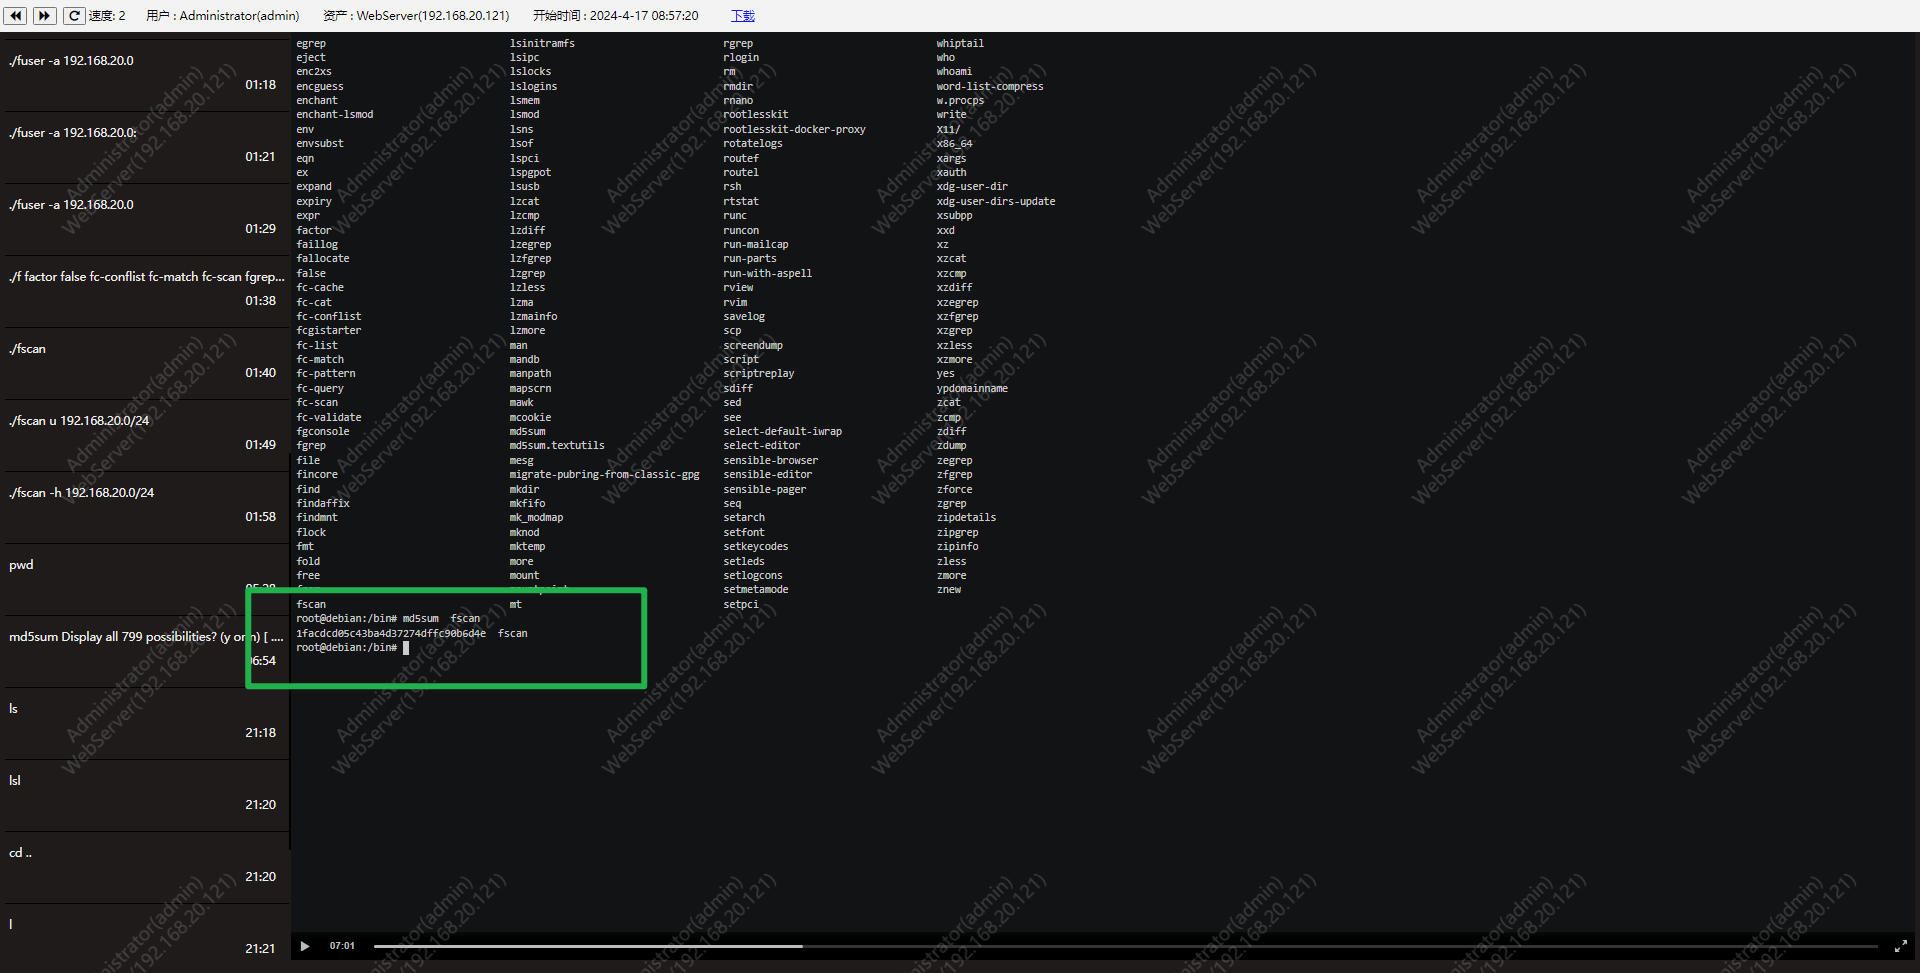Click the fast-forward speed button
Screen dimensions: 1920x973
44,15
